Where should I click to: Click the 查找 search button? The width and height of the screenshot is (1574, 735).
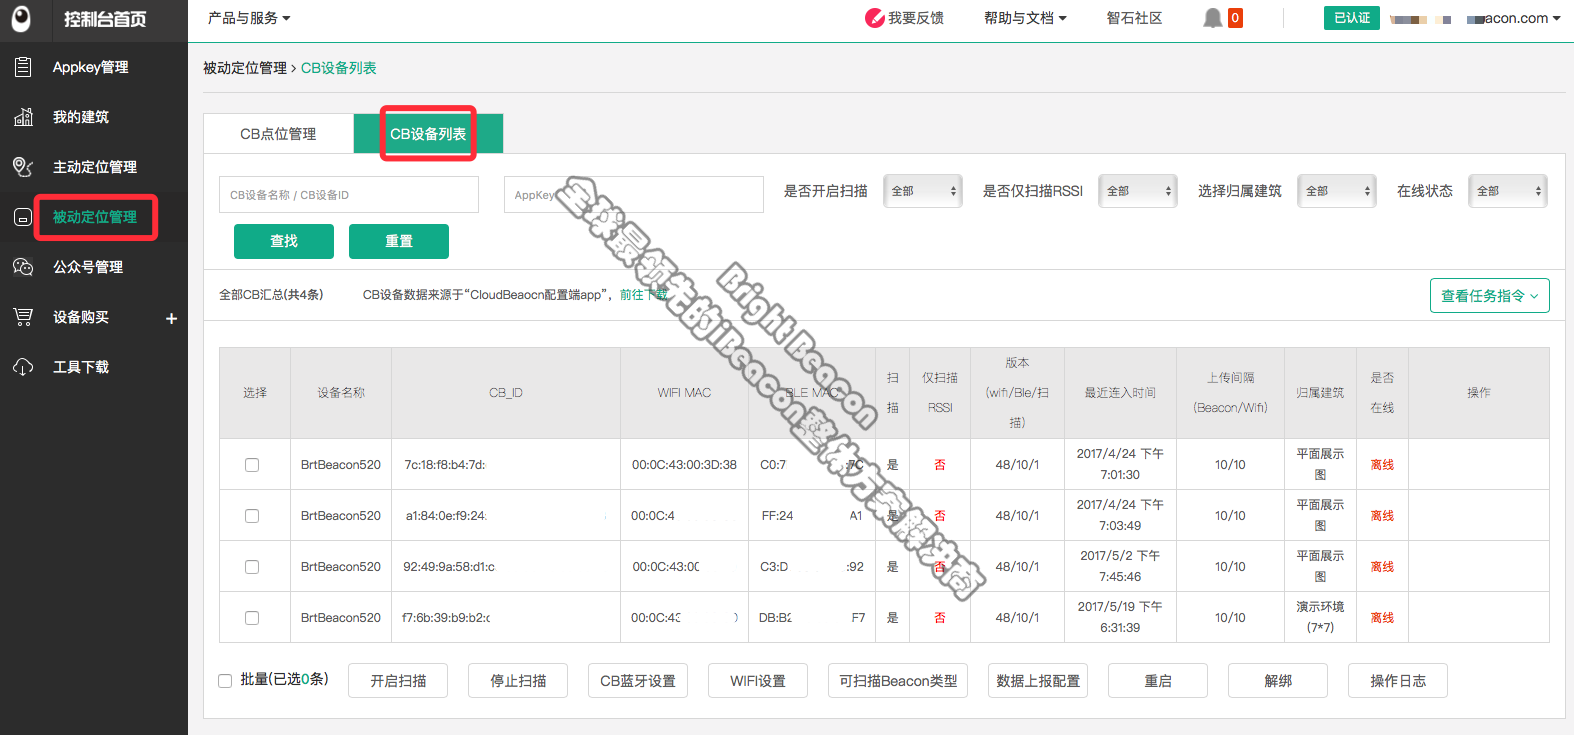tap(284, 241)
